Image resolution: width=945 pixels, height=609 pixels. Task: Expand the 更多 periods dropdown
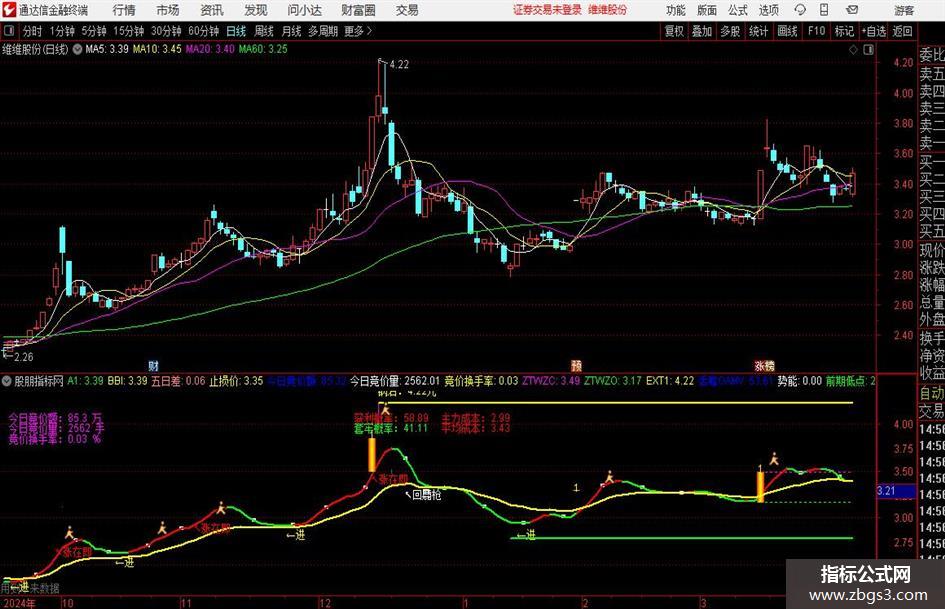[x=358, y=31]
